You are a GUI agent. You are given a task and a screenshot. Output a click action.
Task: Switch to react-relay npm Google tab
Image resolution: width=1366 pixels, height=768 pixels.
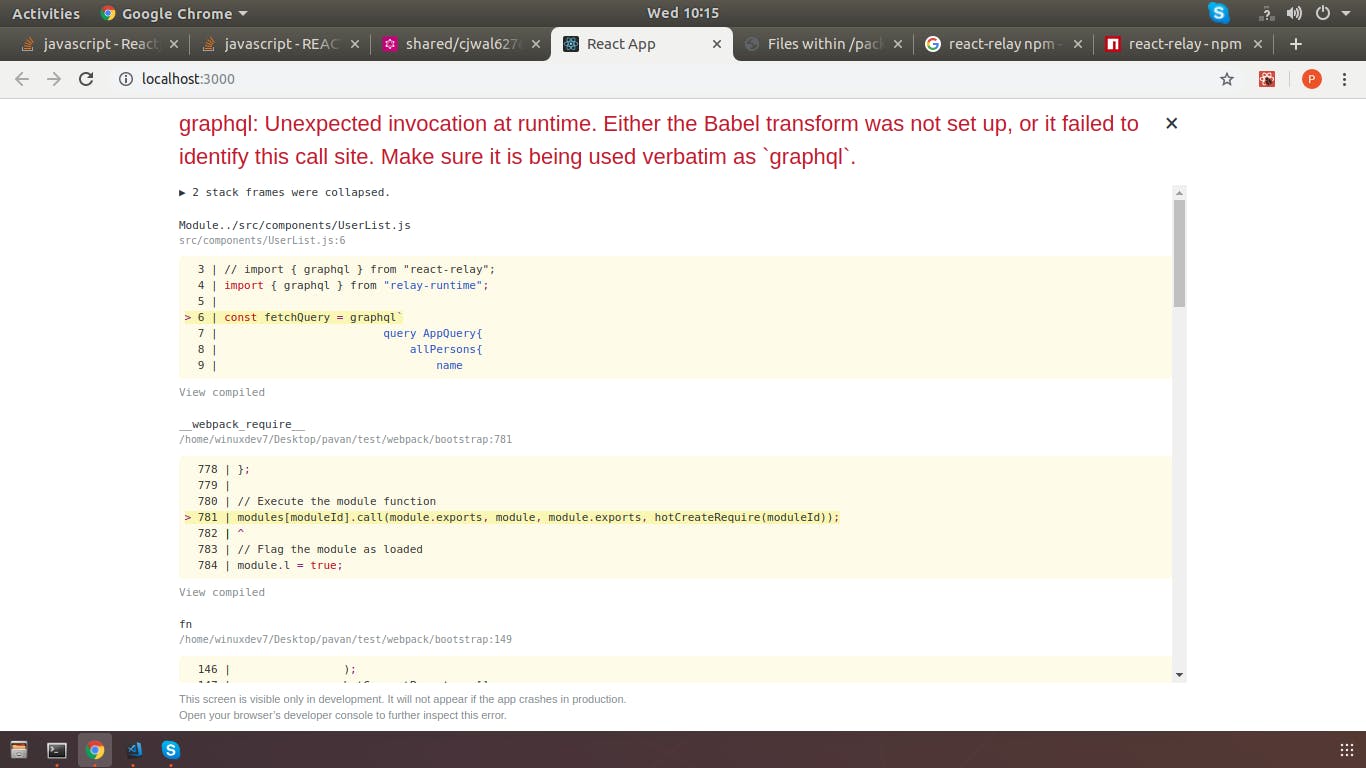pos(1003,44)
